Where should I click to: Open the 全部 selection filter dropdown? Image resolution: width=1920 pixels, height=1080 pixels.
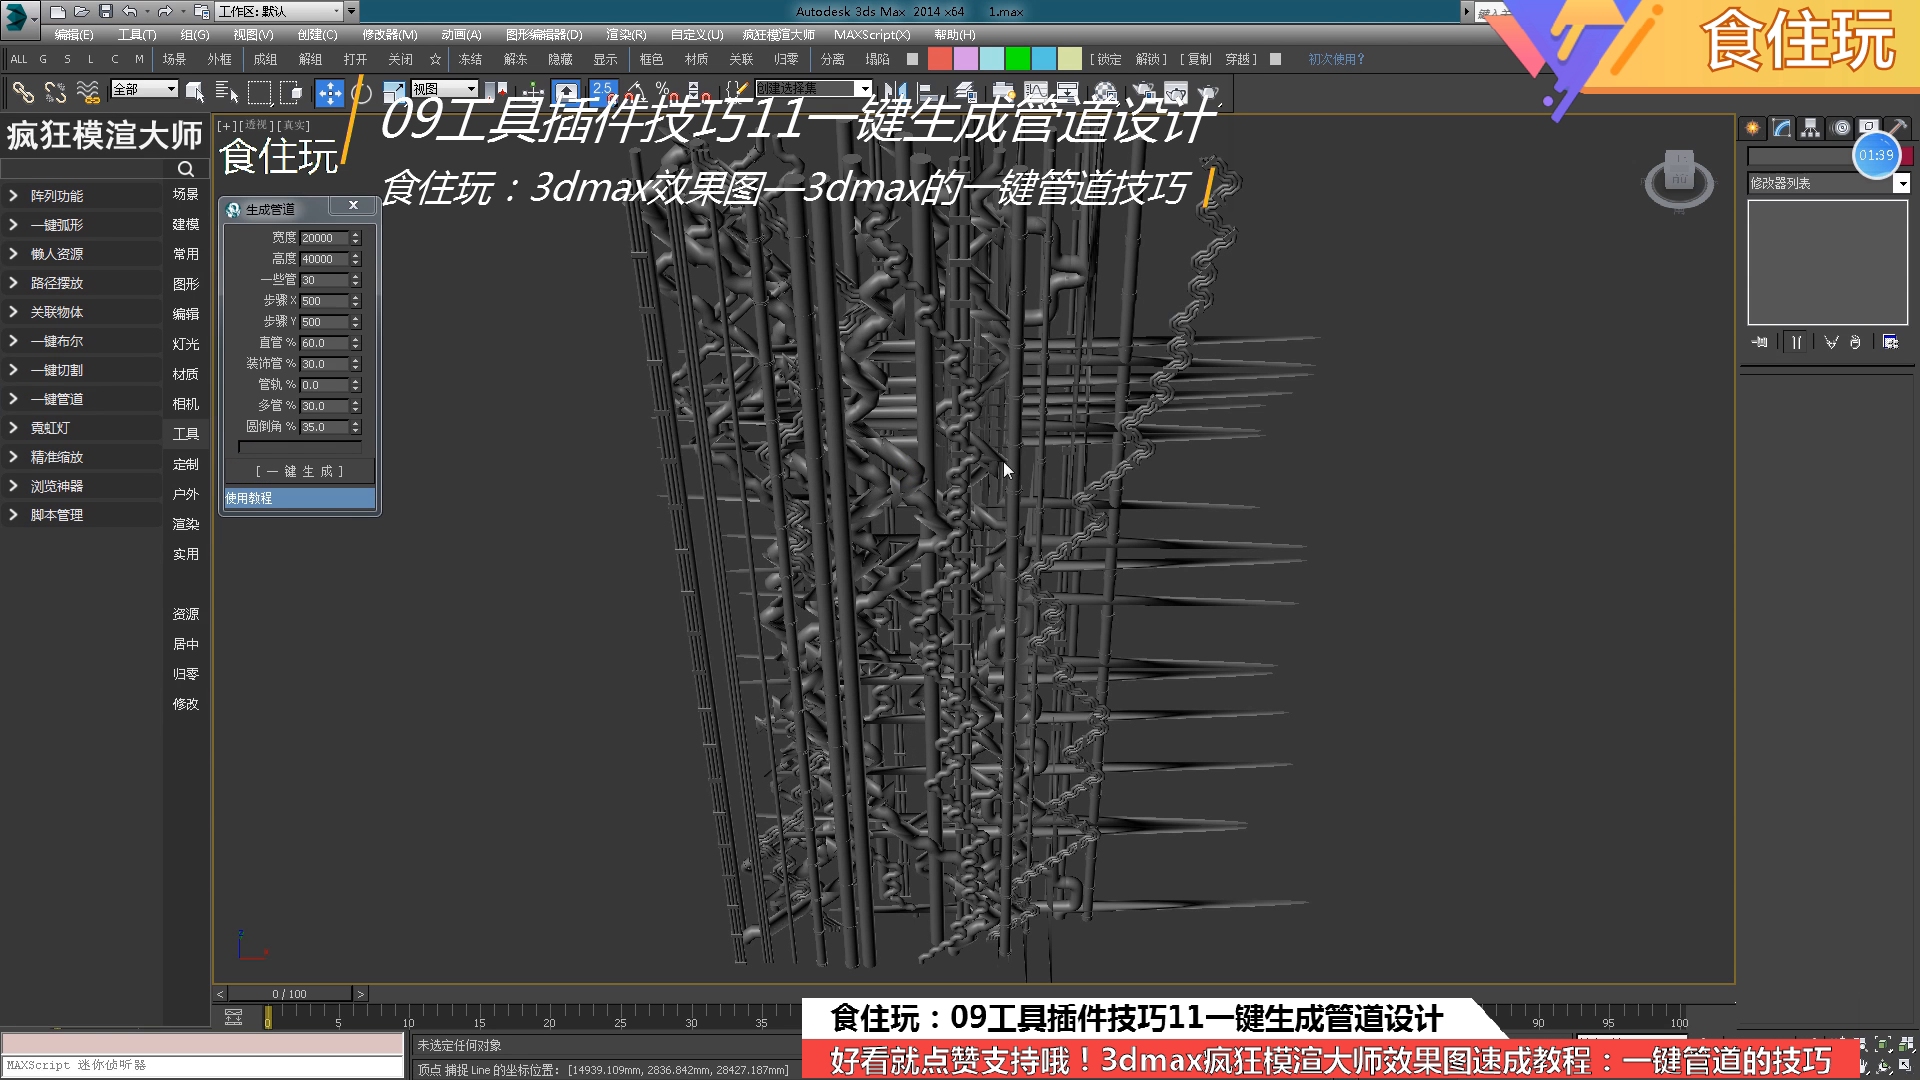(x=143, y=89)
